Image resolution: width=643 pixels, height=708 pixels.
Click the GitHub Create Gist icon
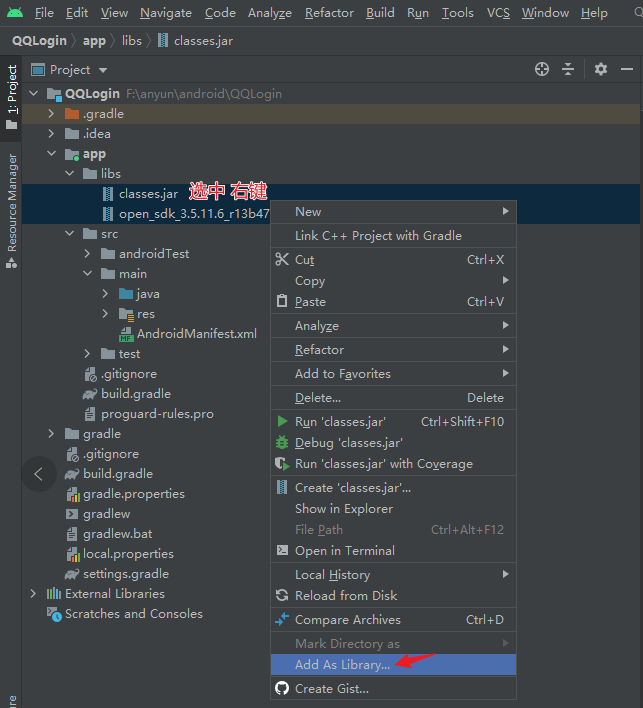[x=282, y=688]
